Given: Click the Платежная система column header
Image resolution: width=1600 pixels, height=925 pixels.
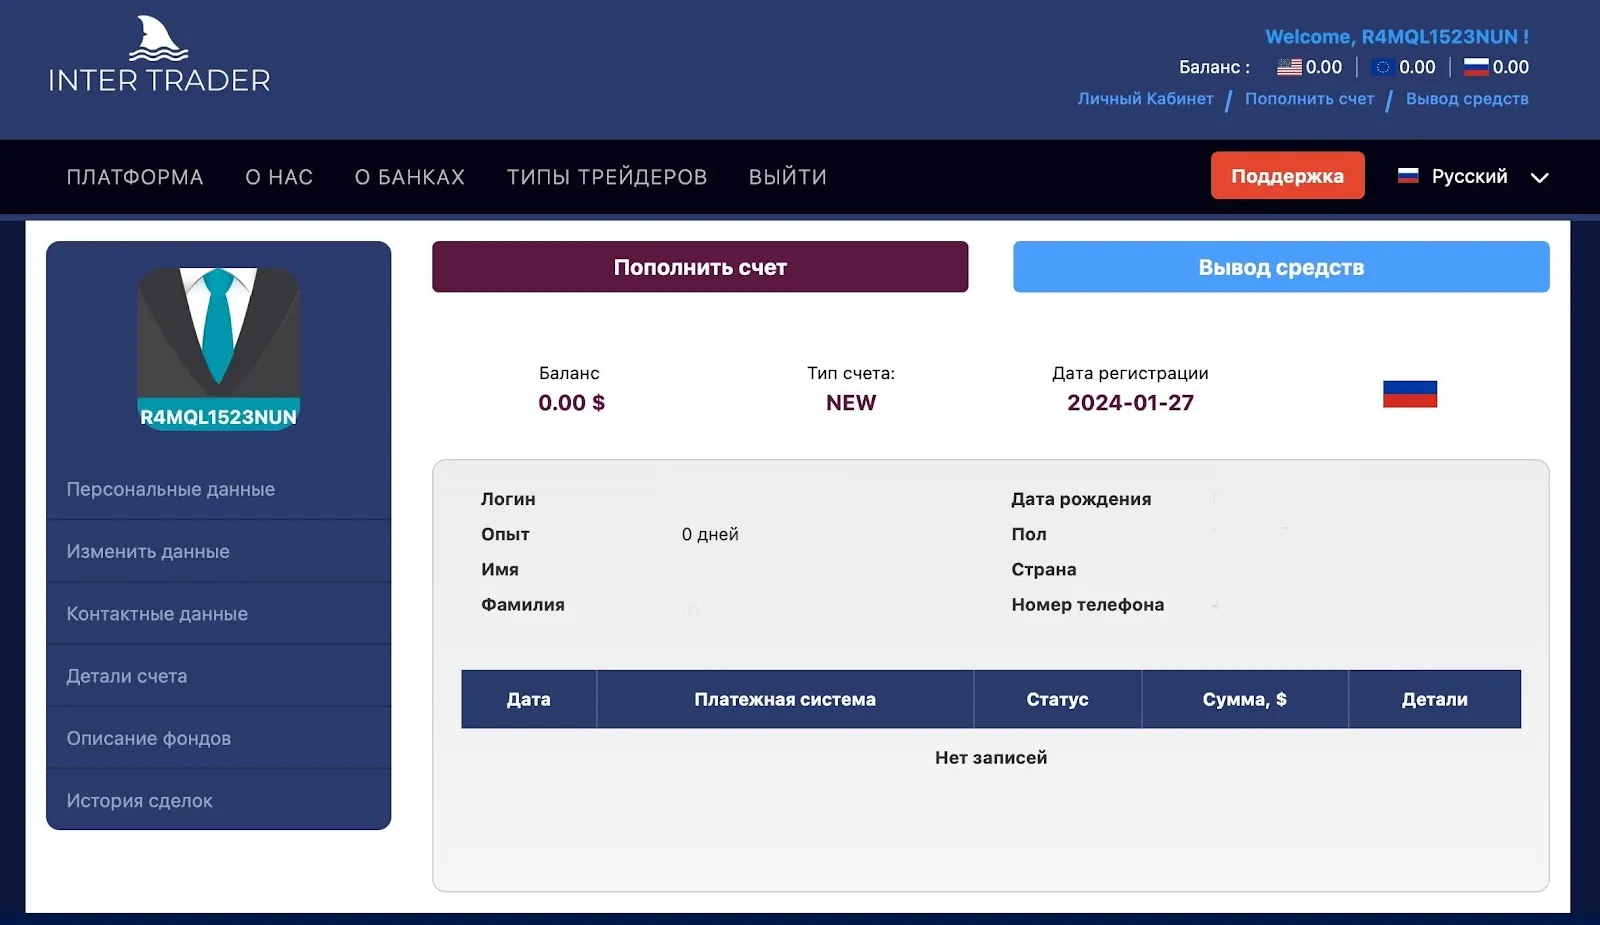Looking at the screenshot, I should 785,699.
